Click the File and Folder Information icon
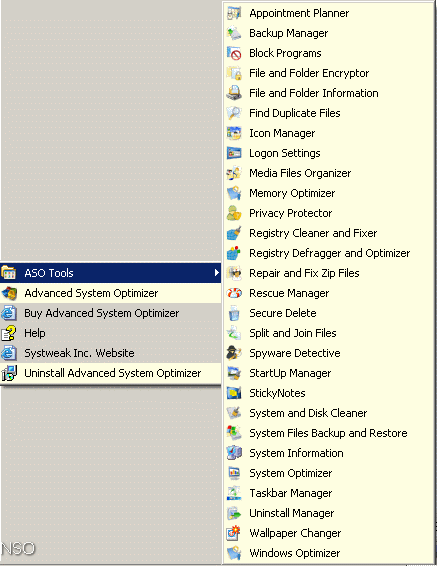 [234, 93]
